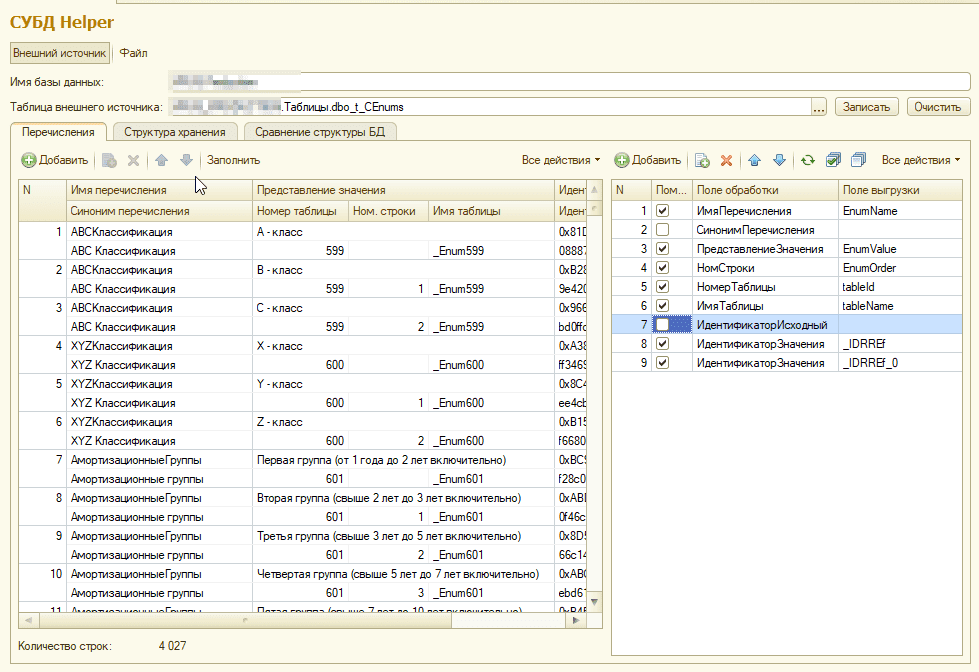The height and width of the screenshot is (672, 979).
Task: Select the 'Первая группа' value cell
Action: (403, 460)
